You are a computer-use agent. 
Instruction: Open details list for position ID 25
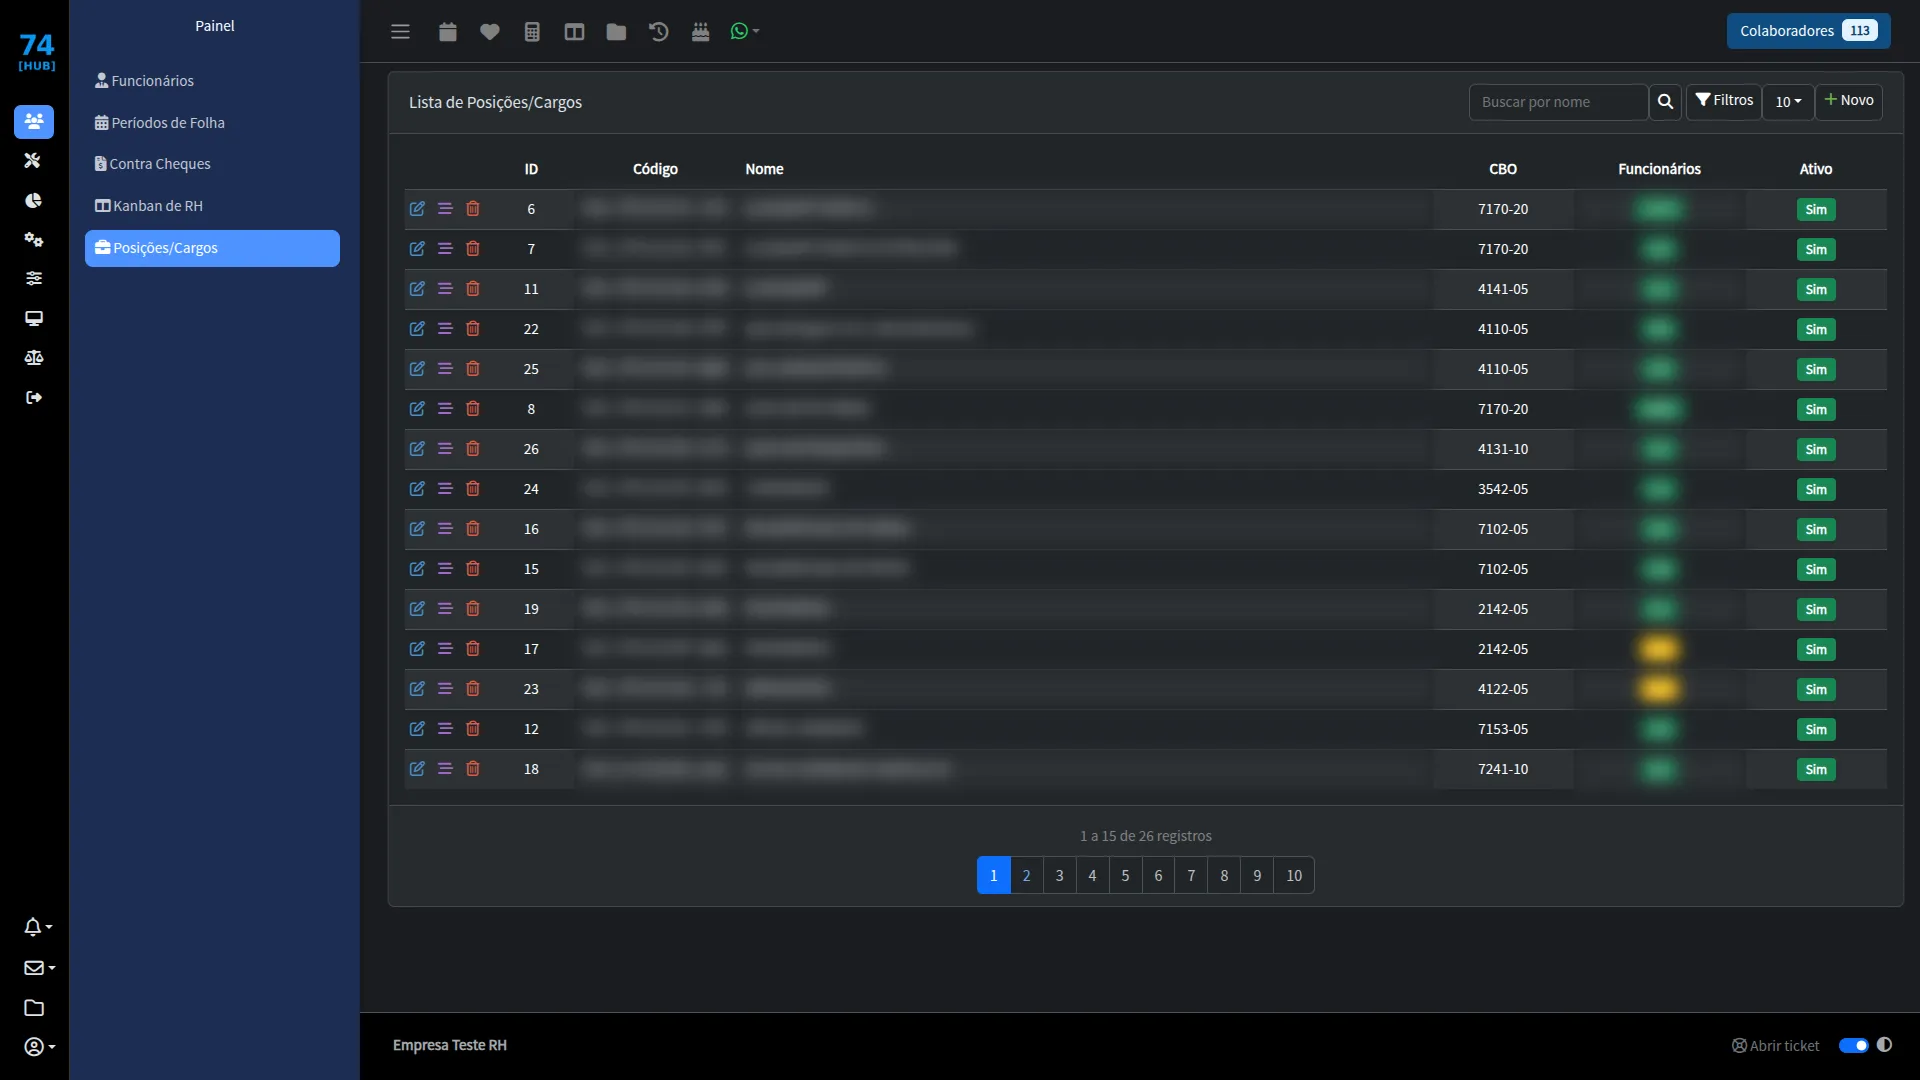(445, 369)
